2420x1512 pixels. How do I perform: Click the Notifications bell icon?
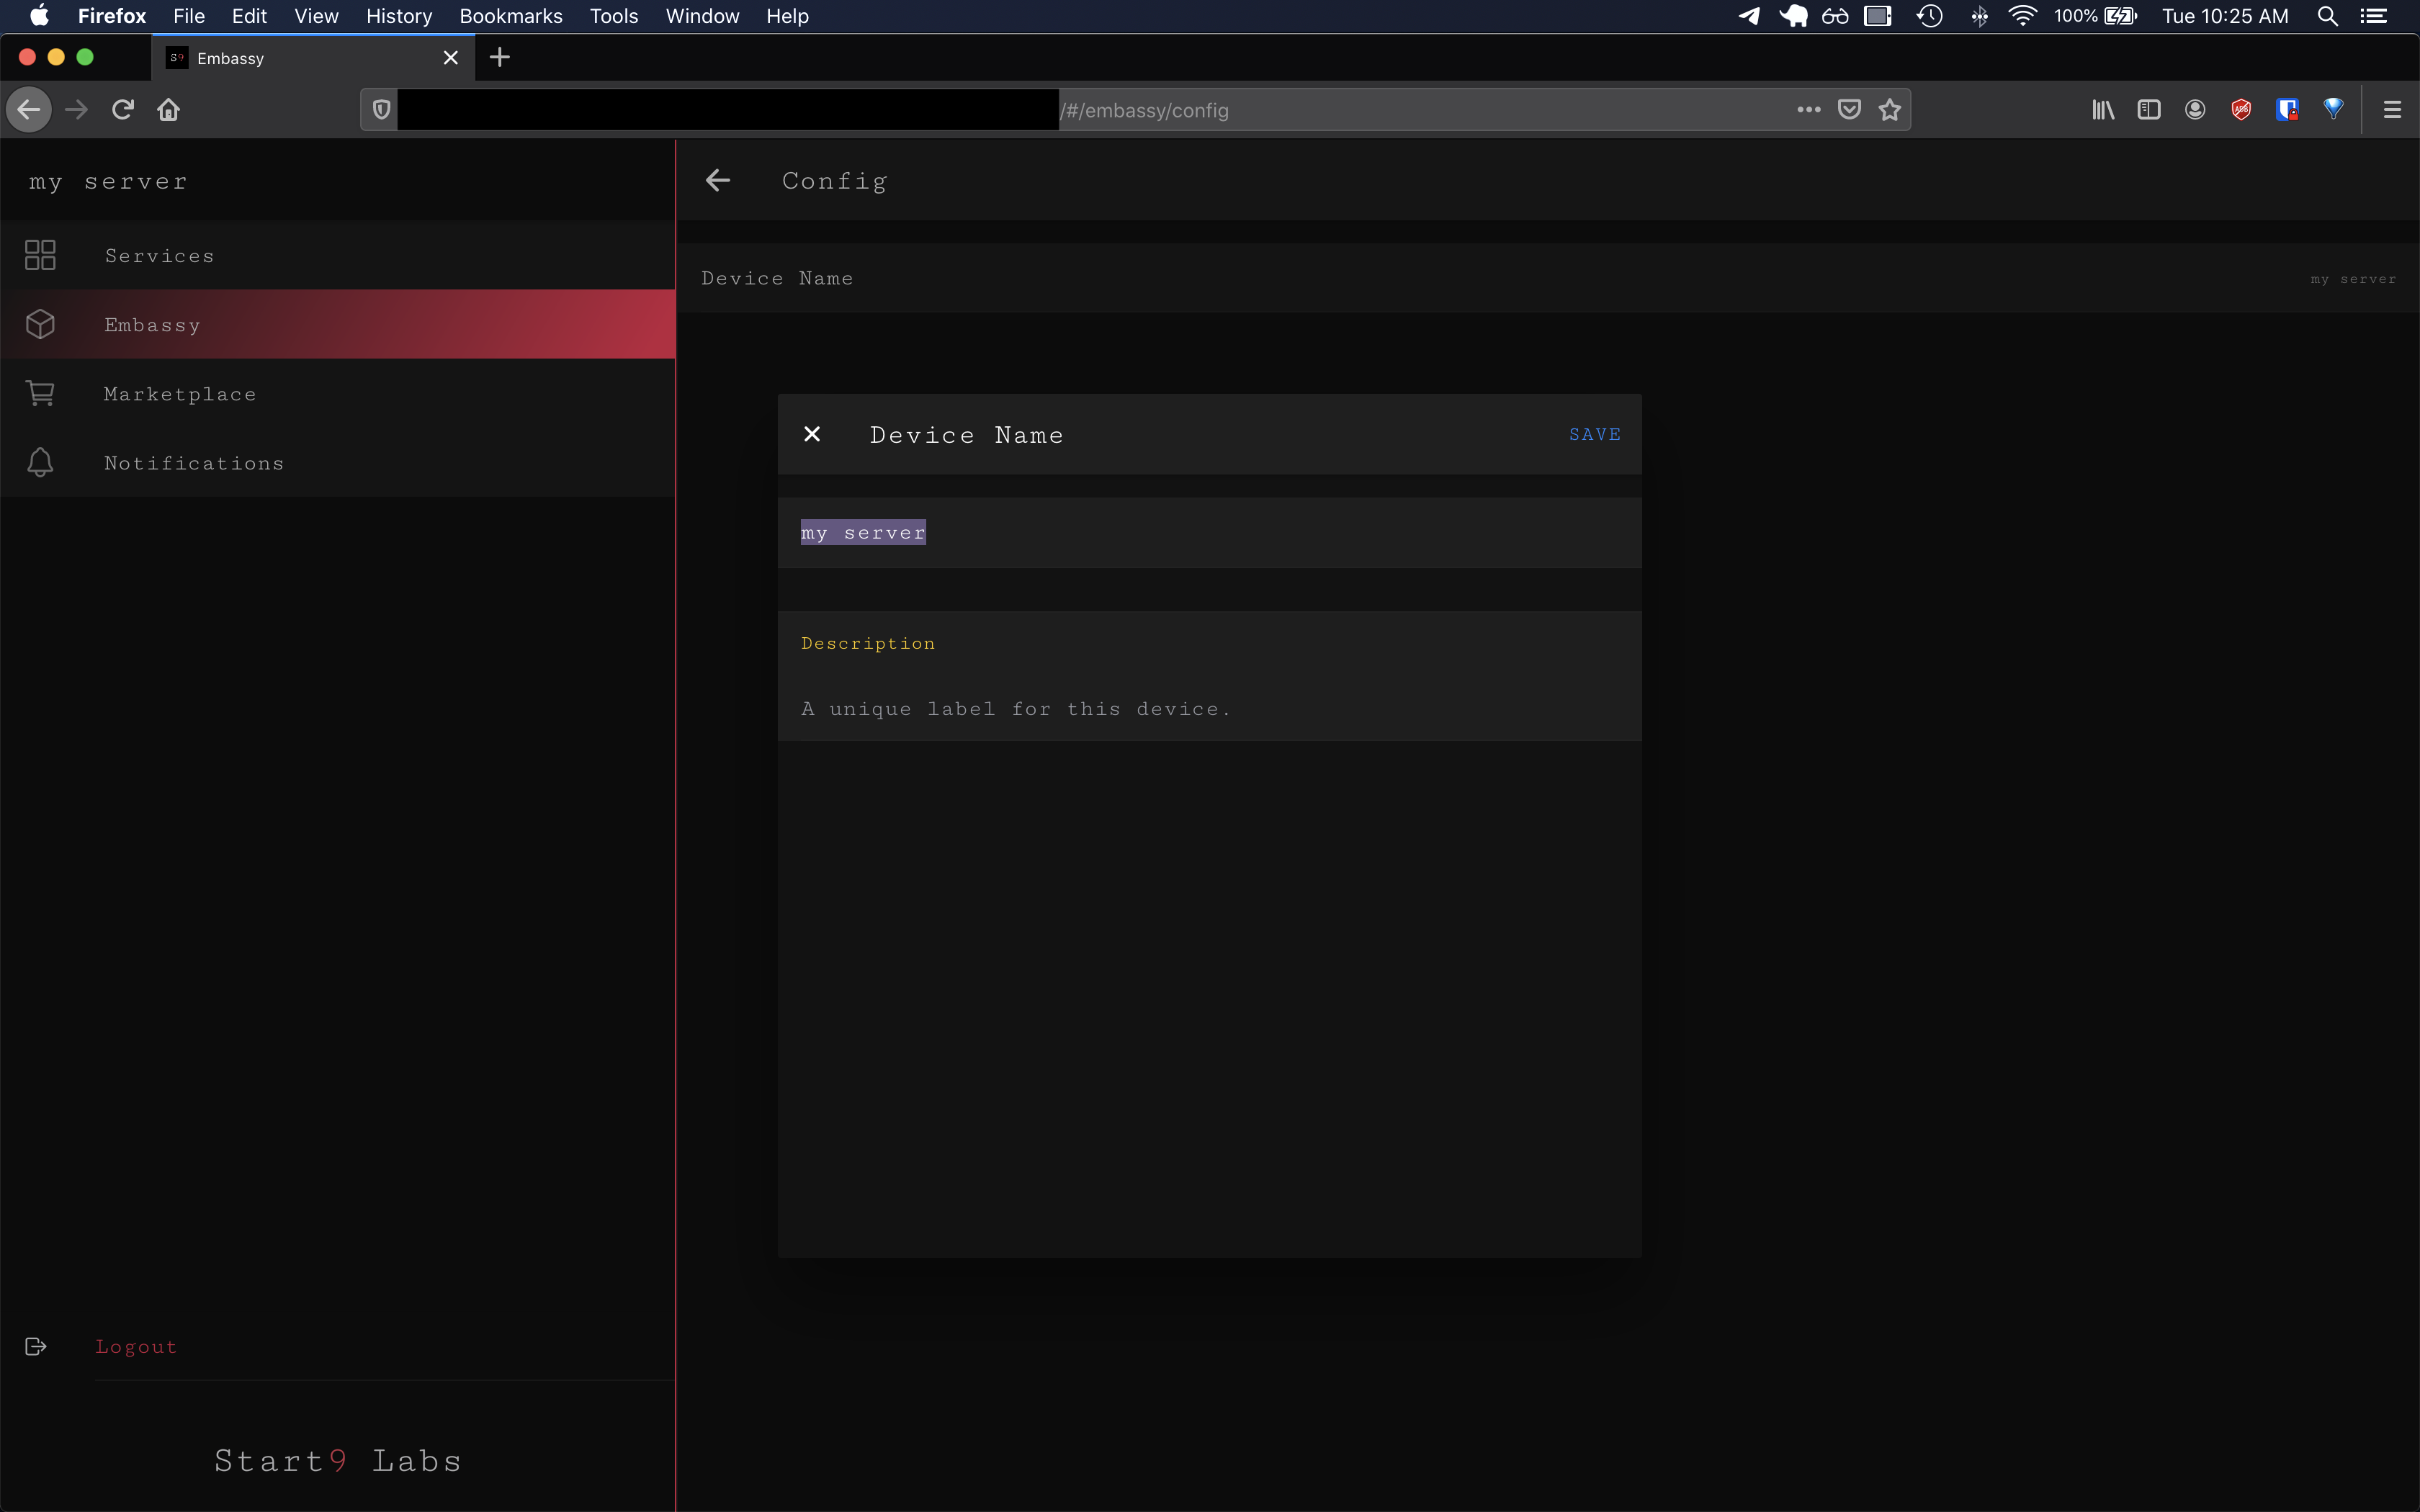(40, 462)
